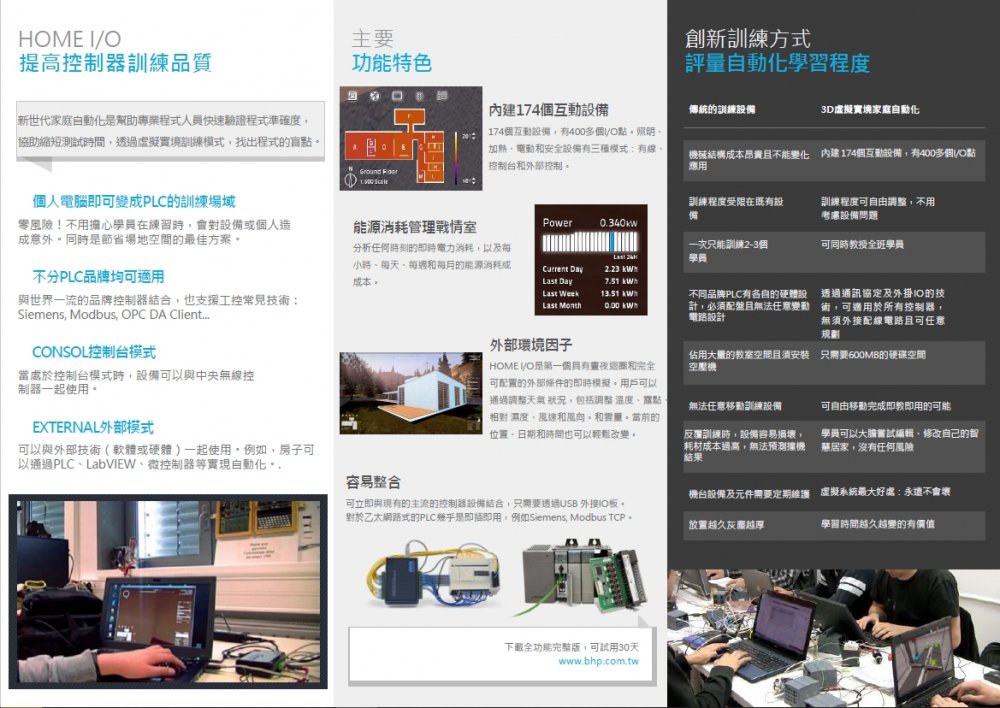Viewport: 1000px width, 708px height.
Task: Click the monitor icon in floor plan toolbar
Action: coord(397,95)
